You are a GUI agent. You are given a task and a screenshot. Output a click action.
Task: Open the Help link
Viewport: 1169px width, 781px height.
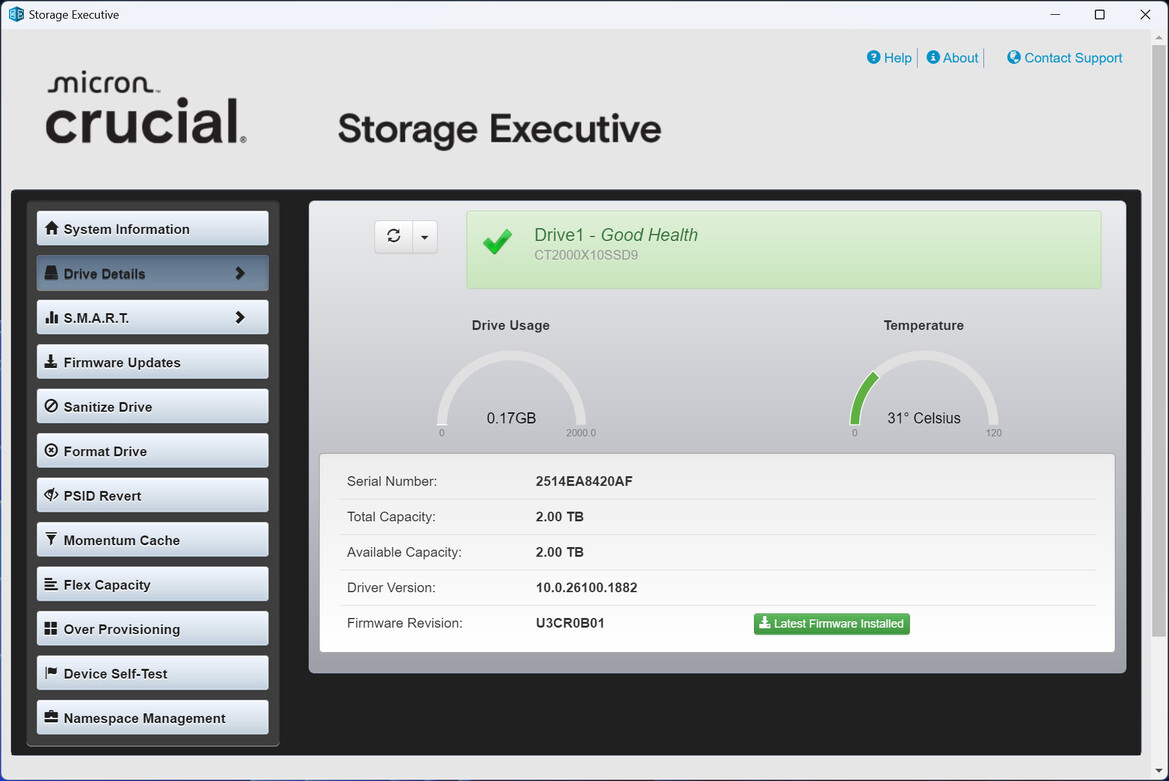pyautogui.click(x=889, y=58)
